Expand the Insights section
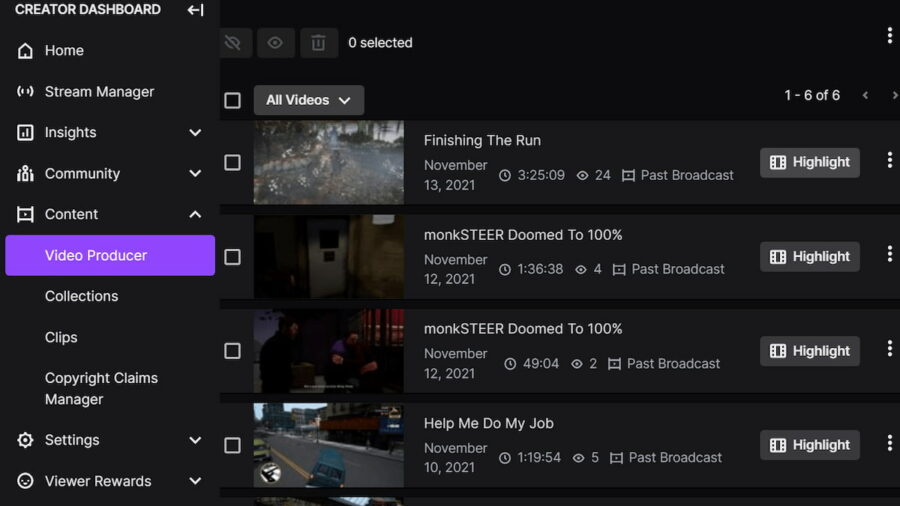The image size is (900, 506). 195,133
